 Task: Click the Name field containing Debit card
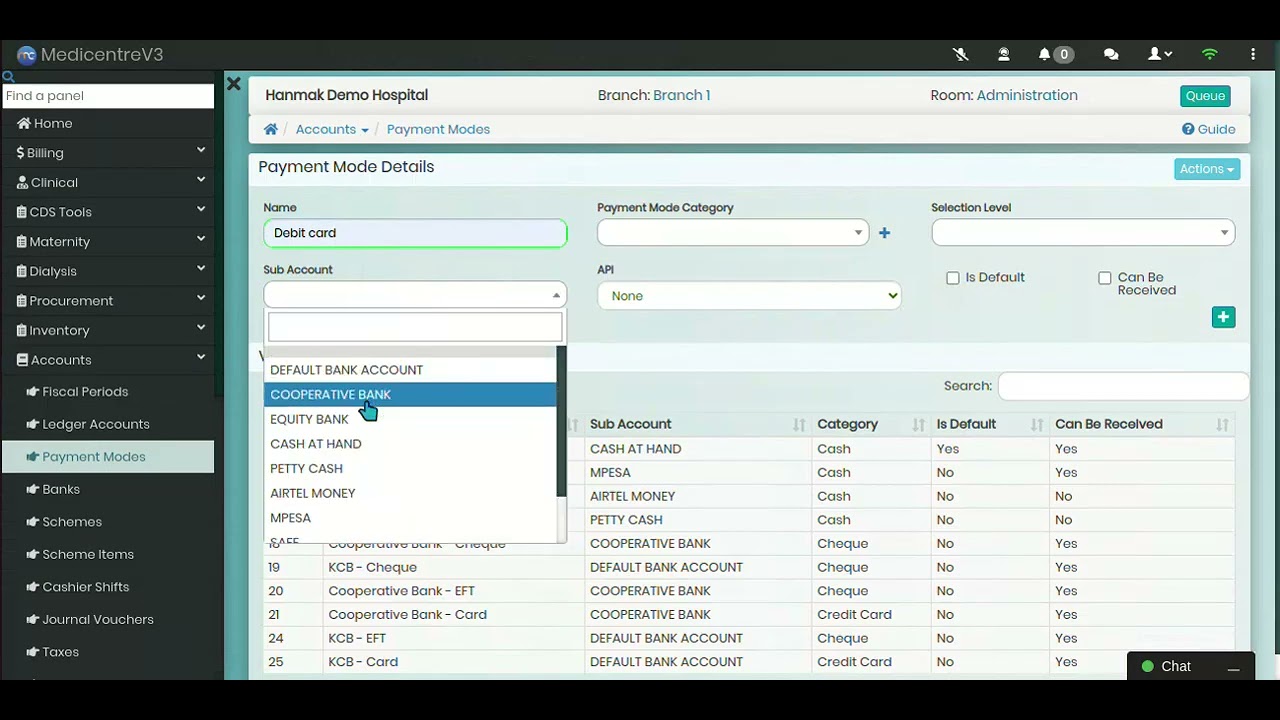point(415,233)
